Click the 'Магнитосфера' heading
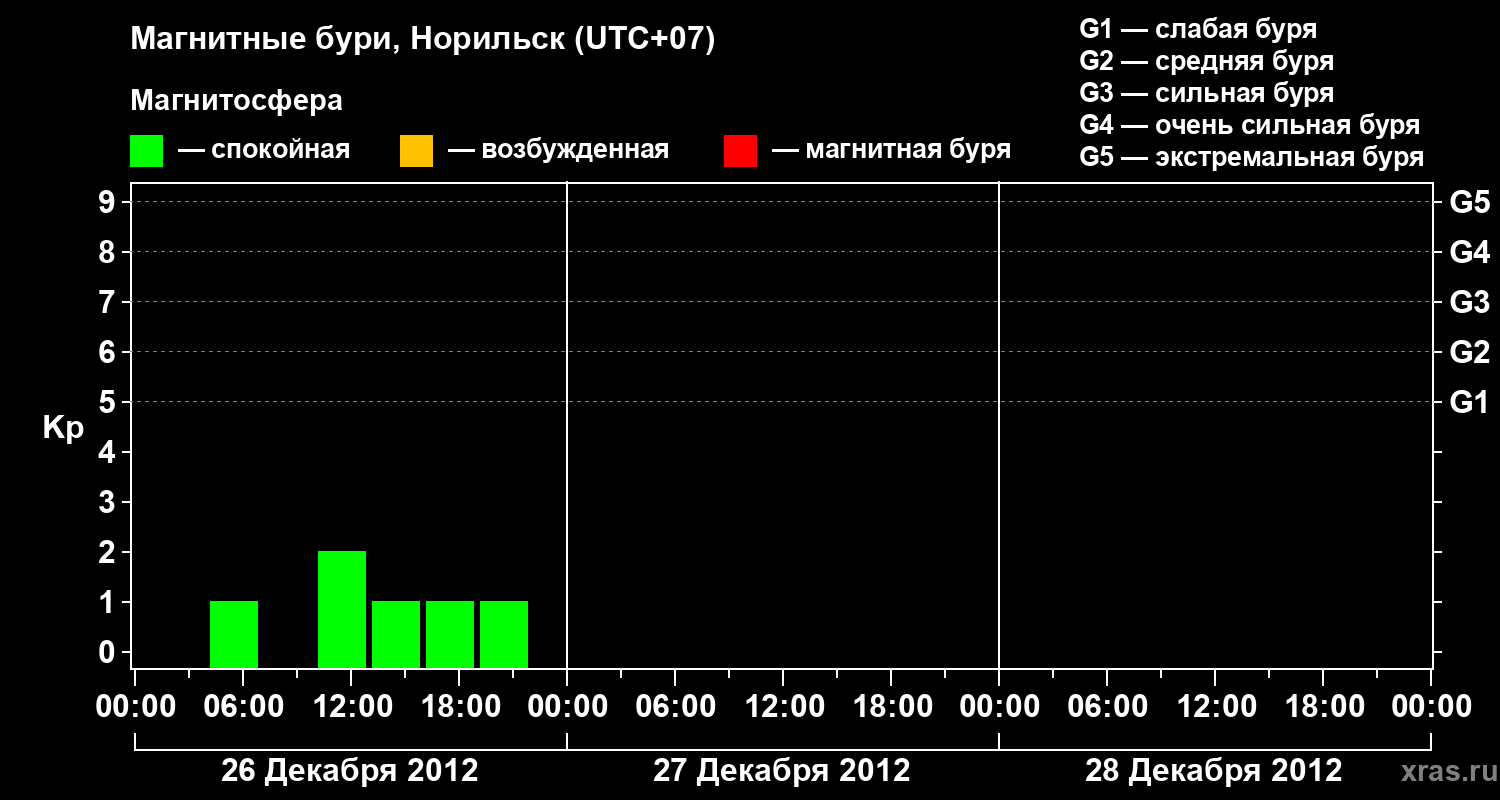The width and height of the screenshot is (1500, 800). [236, 101]
